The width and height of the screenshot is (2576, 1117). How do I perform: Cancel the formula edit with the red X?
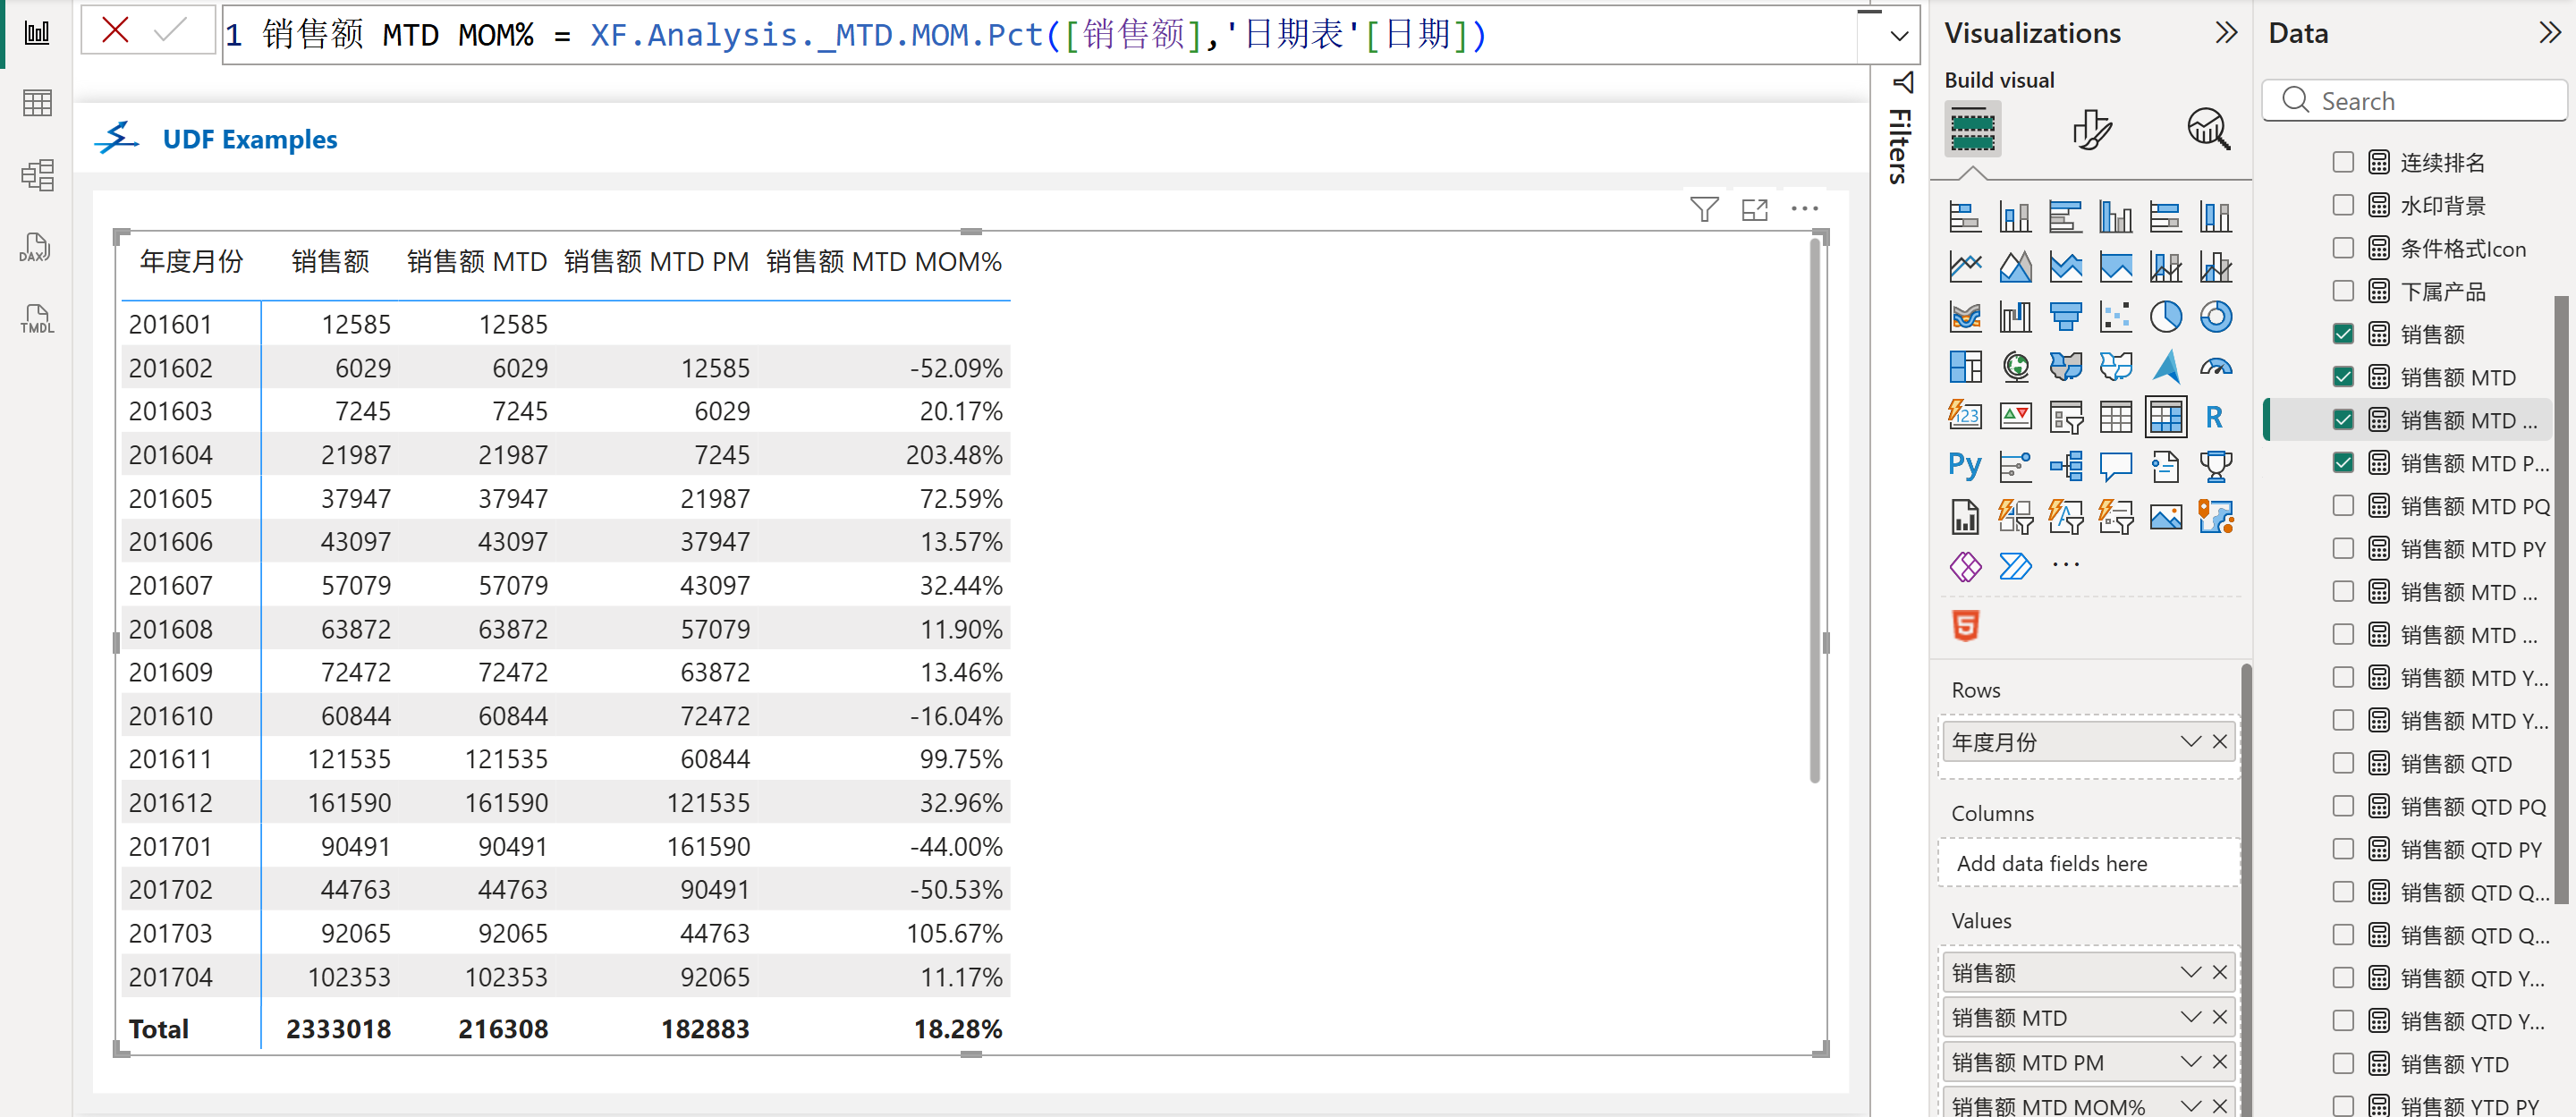116,31
